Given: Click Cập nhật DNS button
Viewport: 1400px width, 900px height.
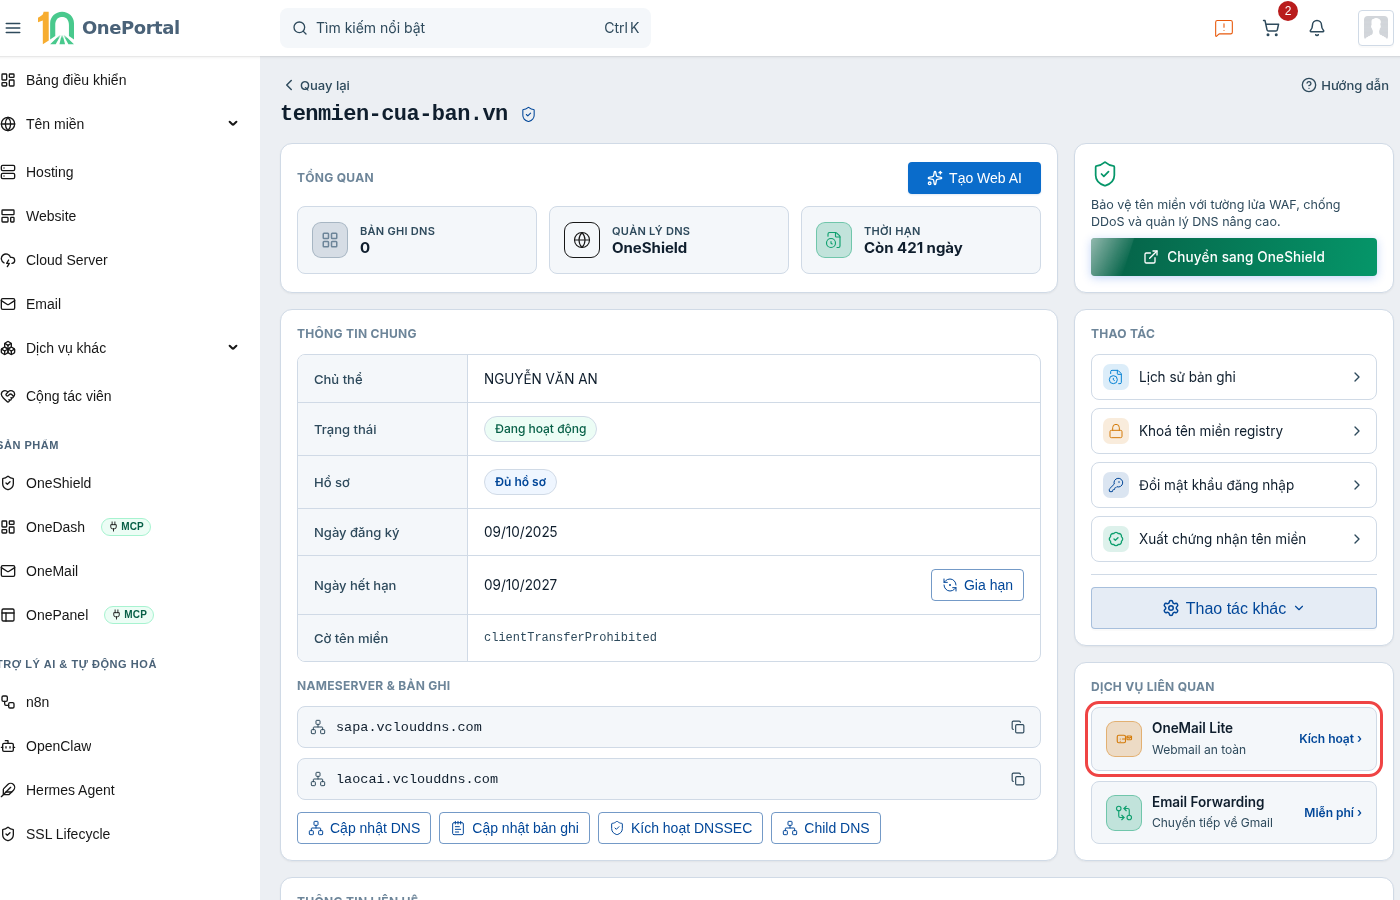Looking at the screenshot, I should click(x=364, y=828).
